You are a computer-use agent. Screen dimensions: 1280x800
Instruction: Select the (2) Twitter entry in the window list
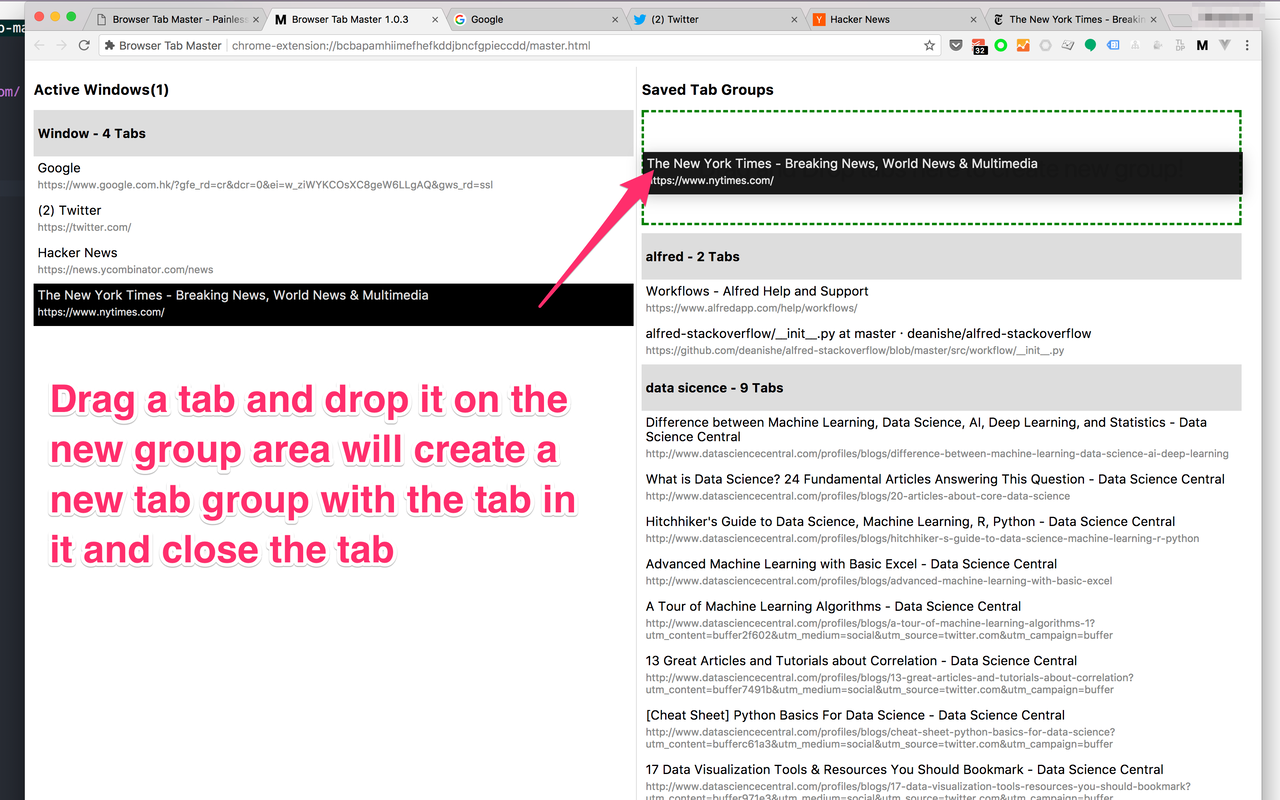(333, 219)
